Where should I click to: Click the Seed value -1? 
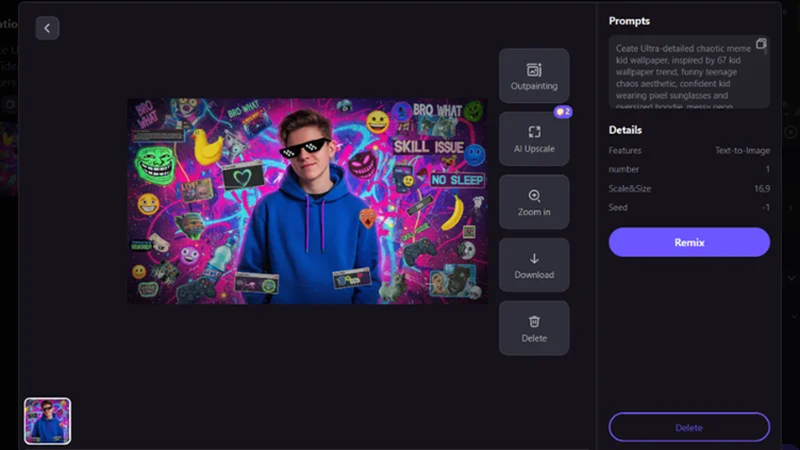click(766, 208)
